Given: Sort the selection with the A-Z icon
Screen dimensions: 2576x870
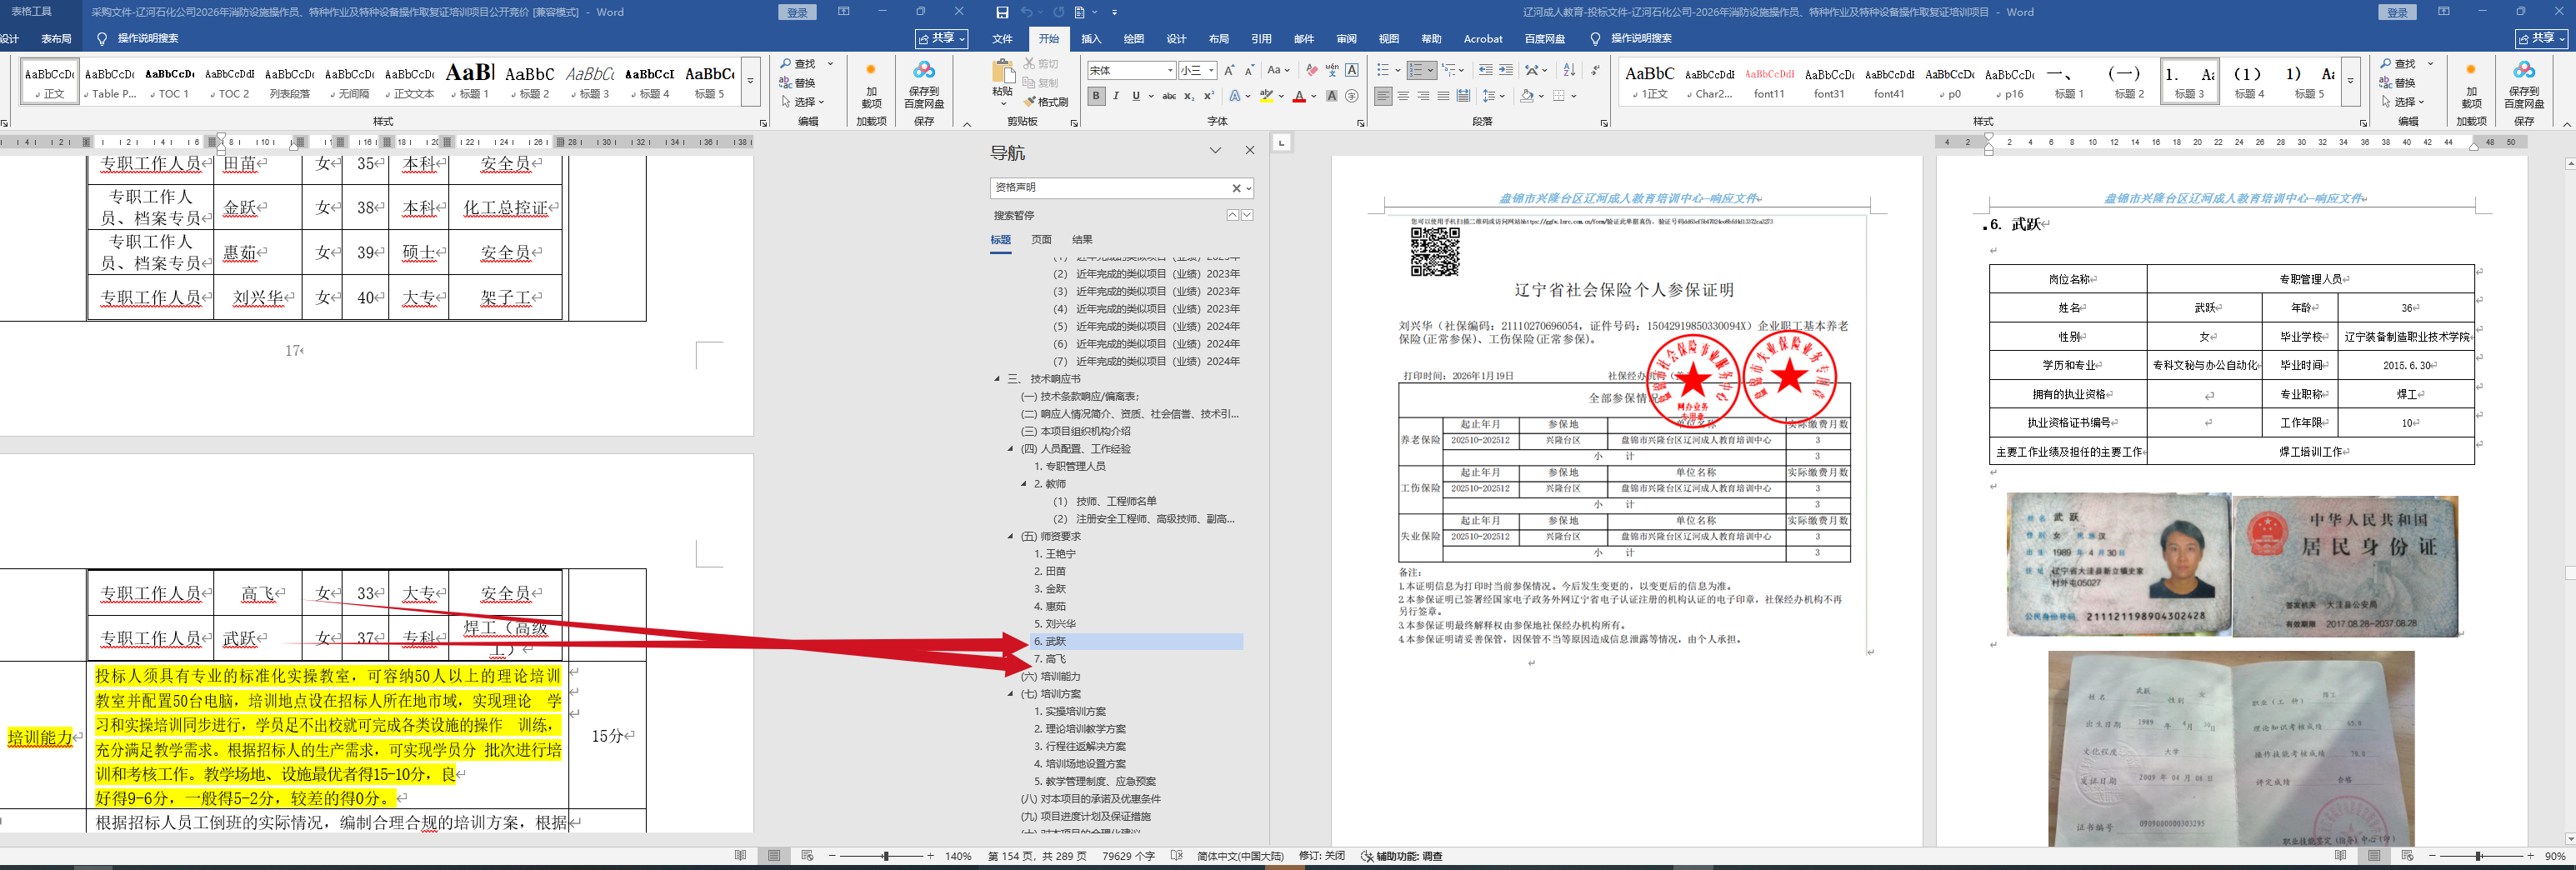Looking at the screenshot, I should click(1569, 70).
